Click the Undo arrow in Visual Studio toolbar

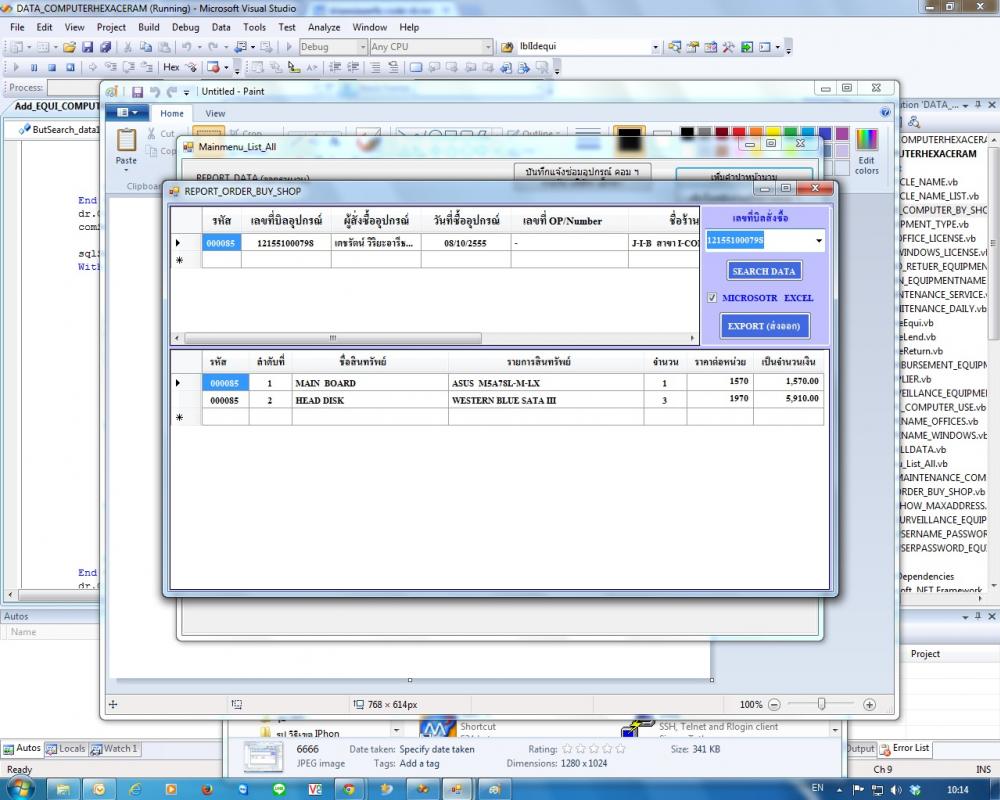[x=186, y=47]
